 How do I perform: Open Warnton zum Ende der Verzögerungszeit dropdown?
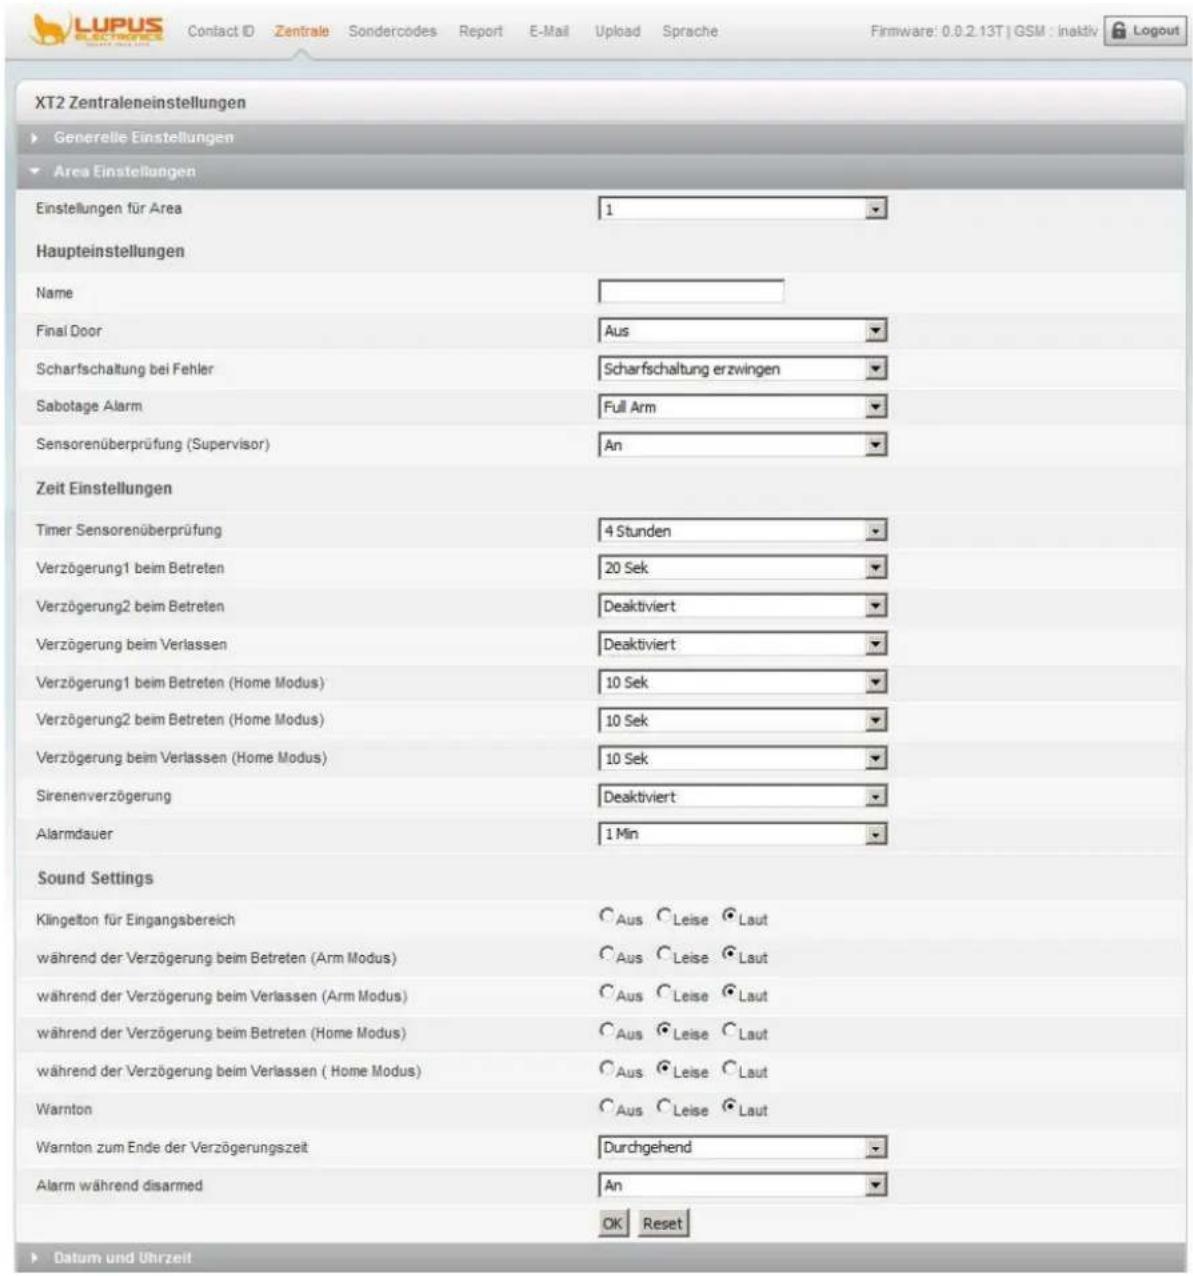tap(743, 1148)
